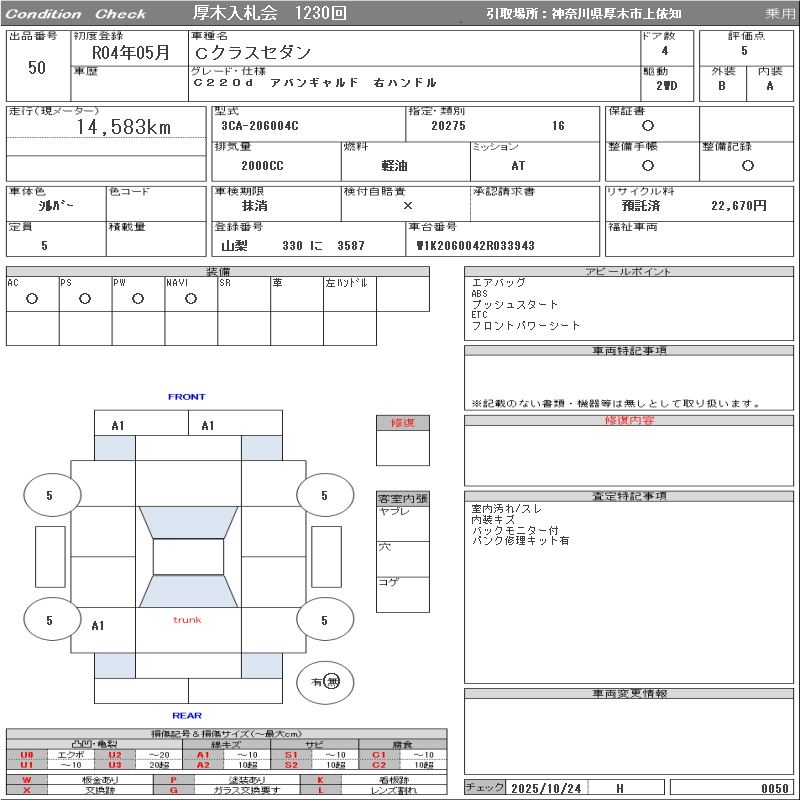Click the red 修復 box header
The height and width of the screenshot is (800, 800).
click(403, 423)
